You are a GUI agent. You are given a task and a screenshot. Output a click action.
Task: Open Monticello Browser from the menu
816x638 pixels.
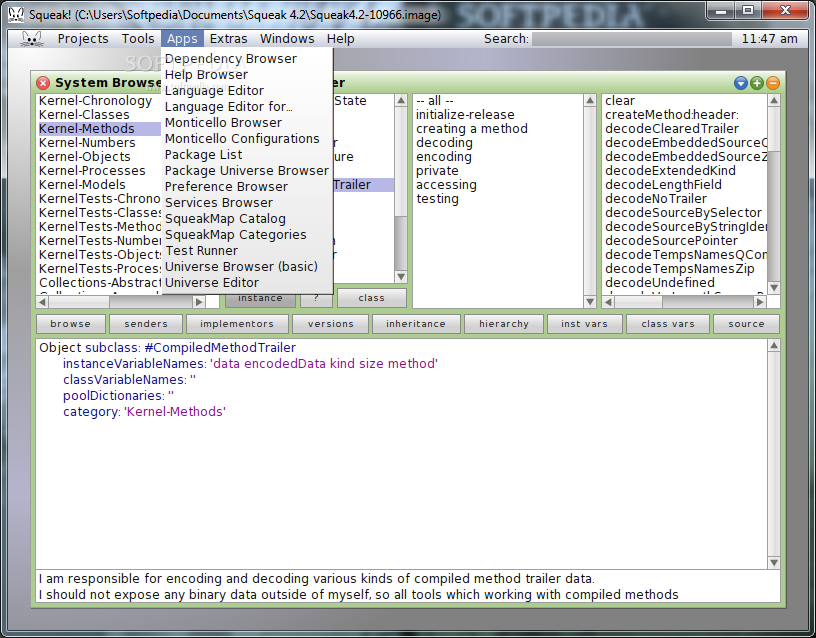point(247,123)
